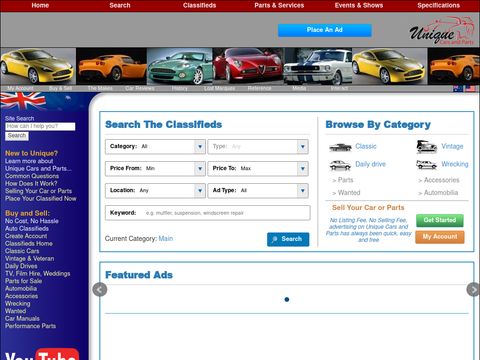Click the Main current category link
Screen dimensions: 480x360
166,239
